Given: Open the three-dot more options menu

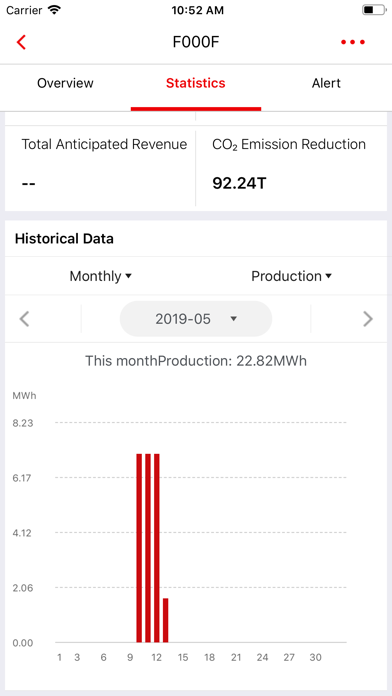Looking at the screenshot, I should [x=353, y=42].
